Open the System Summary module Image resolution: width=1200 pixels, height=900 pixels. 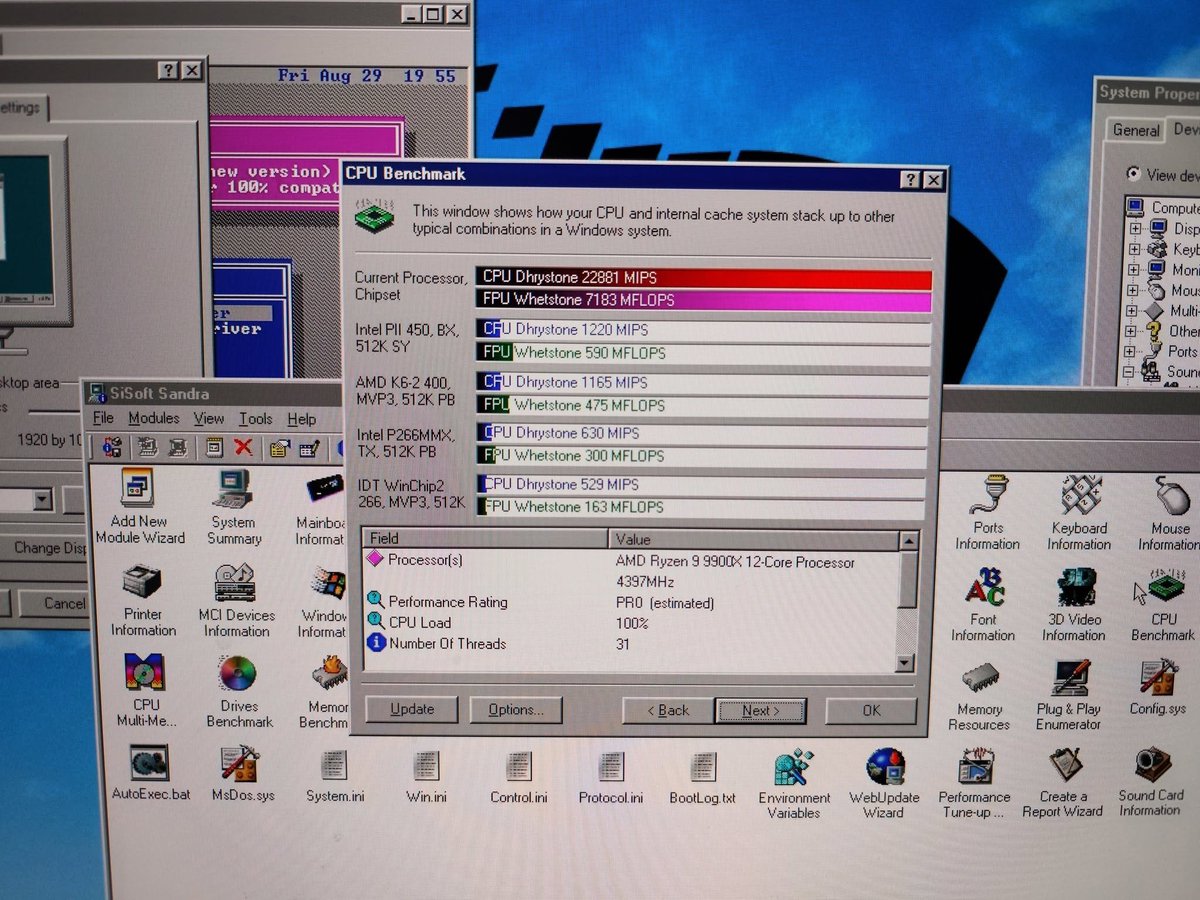pos(233,506)
